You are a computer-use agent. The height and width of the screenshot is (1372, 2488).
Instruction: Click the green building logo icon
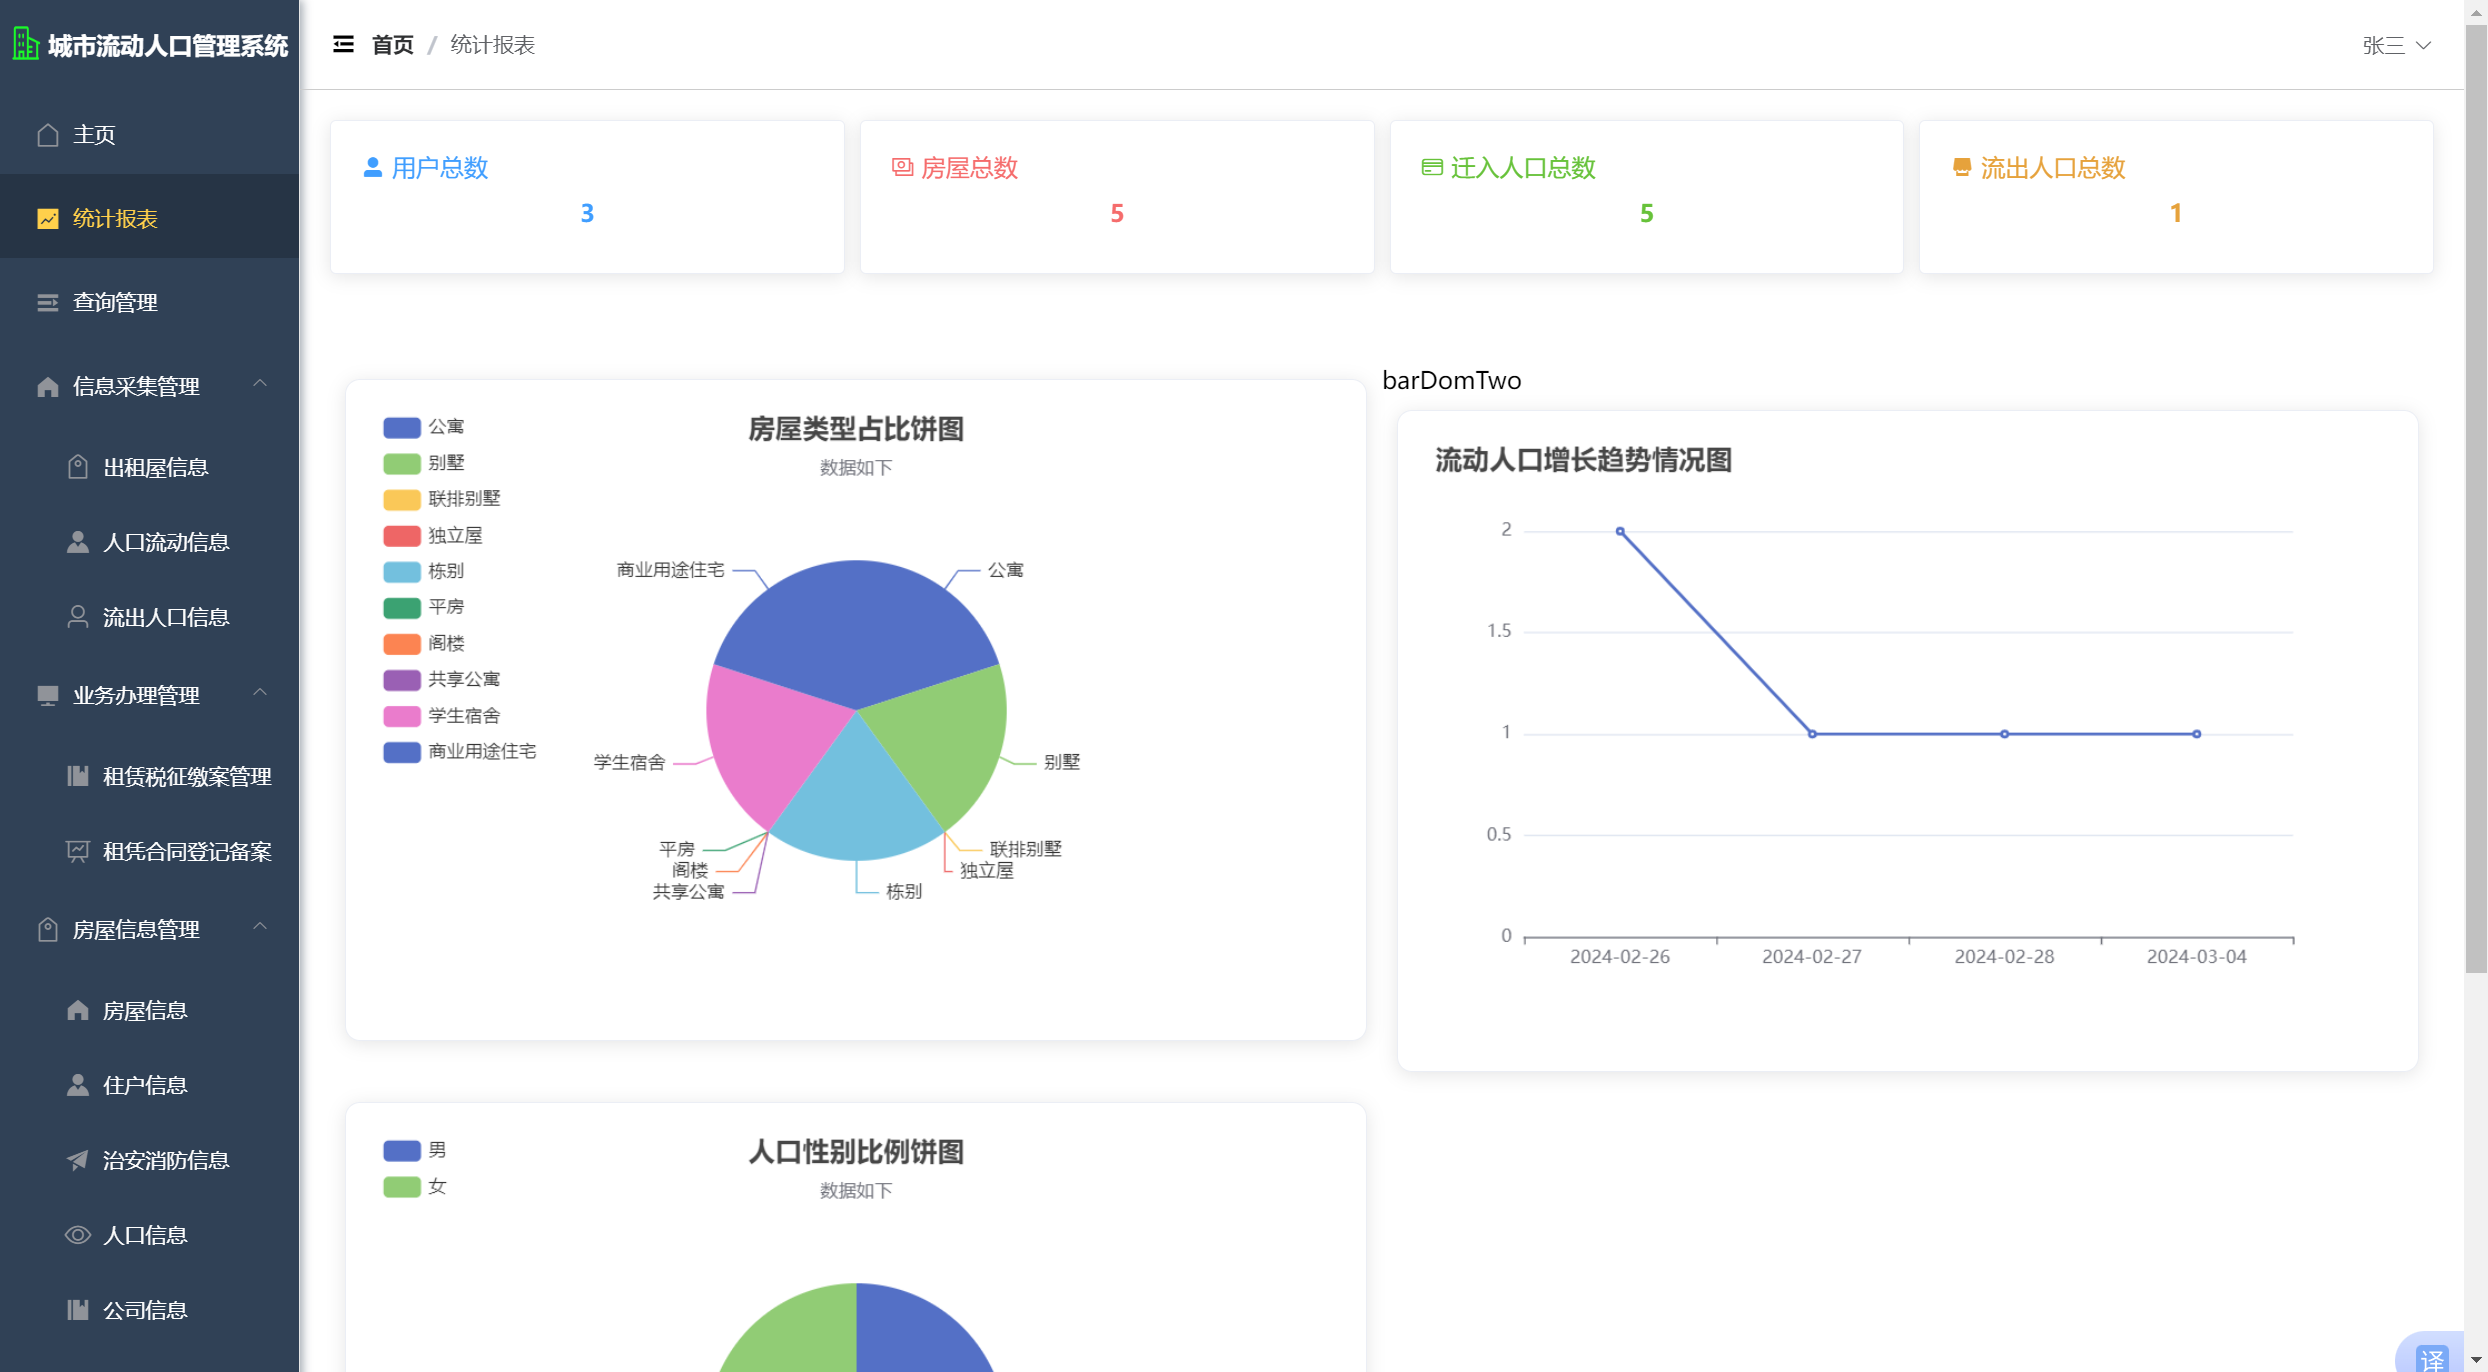click(x=25, y=44)
